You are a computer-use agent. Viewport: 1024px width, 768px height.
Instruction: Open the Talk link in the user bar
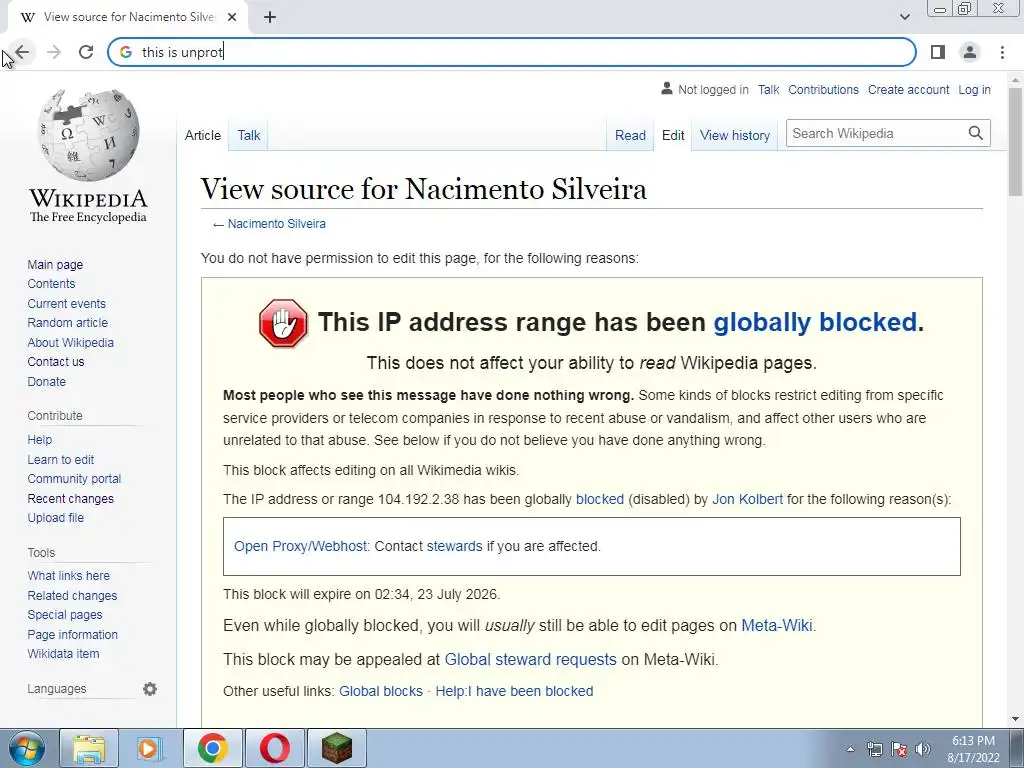coord(769,89)
